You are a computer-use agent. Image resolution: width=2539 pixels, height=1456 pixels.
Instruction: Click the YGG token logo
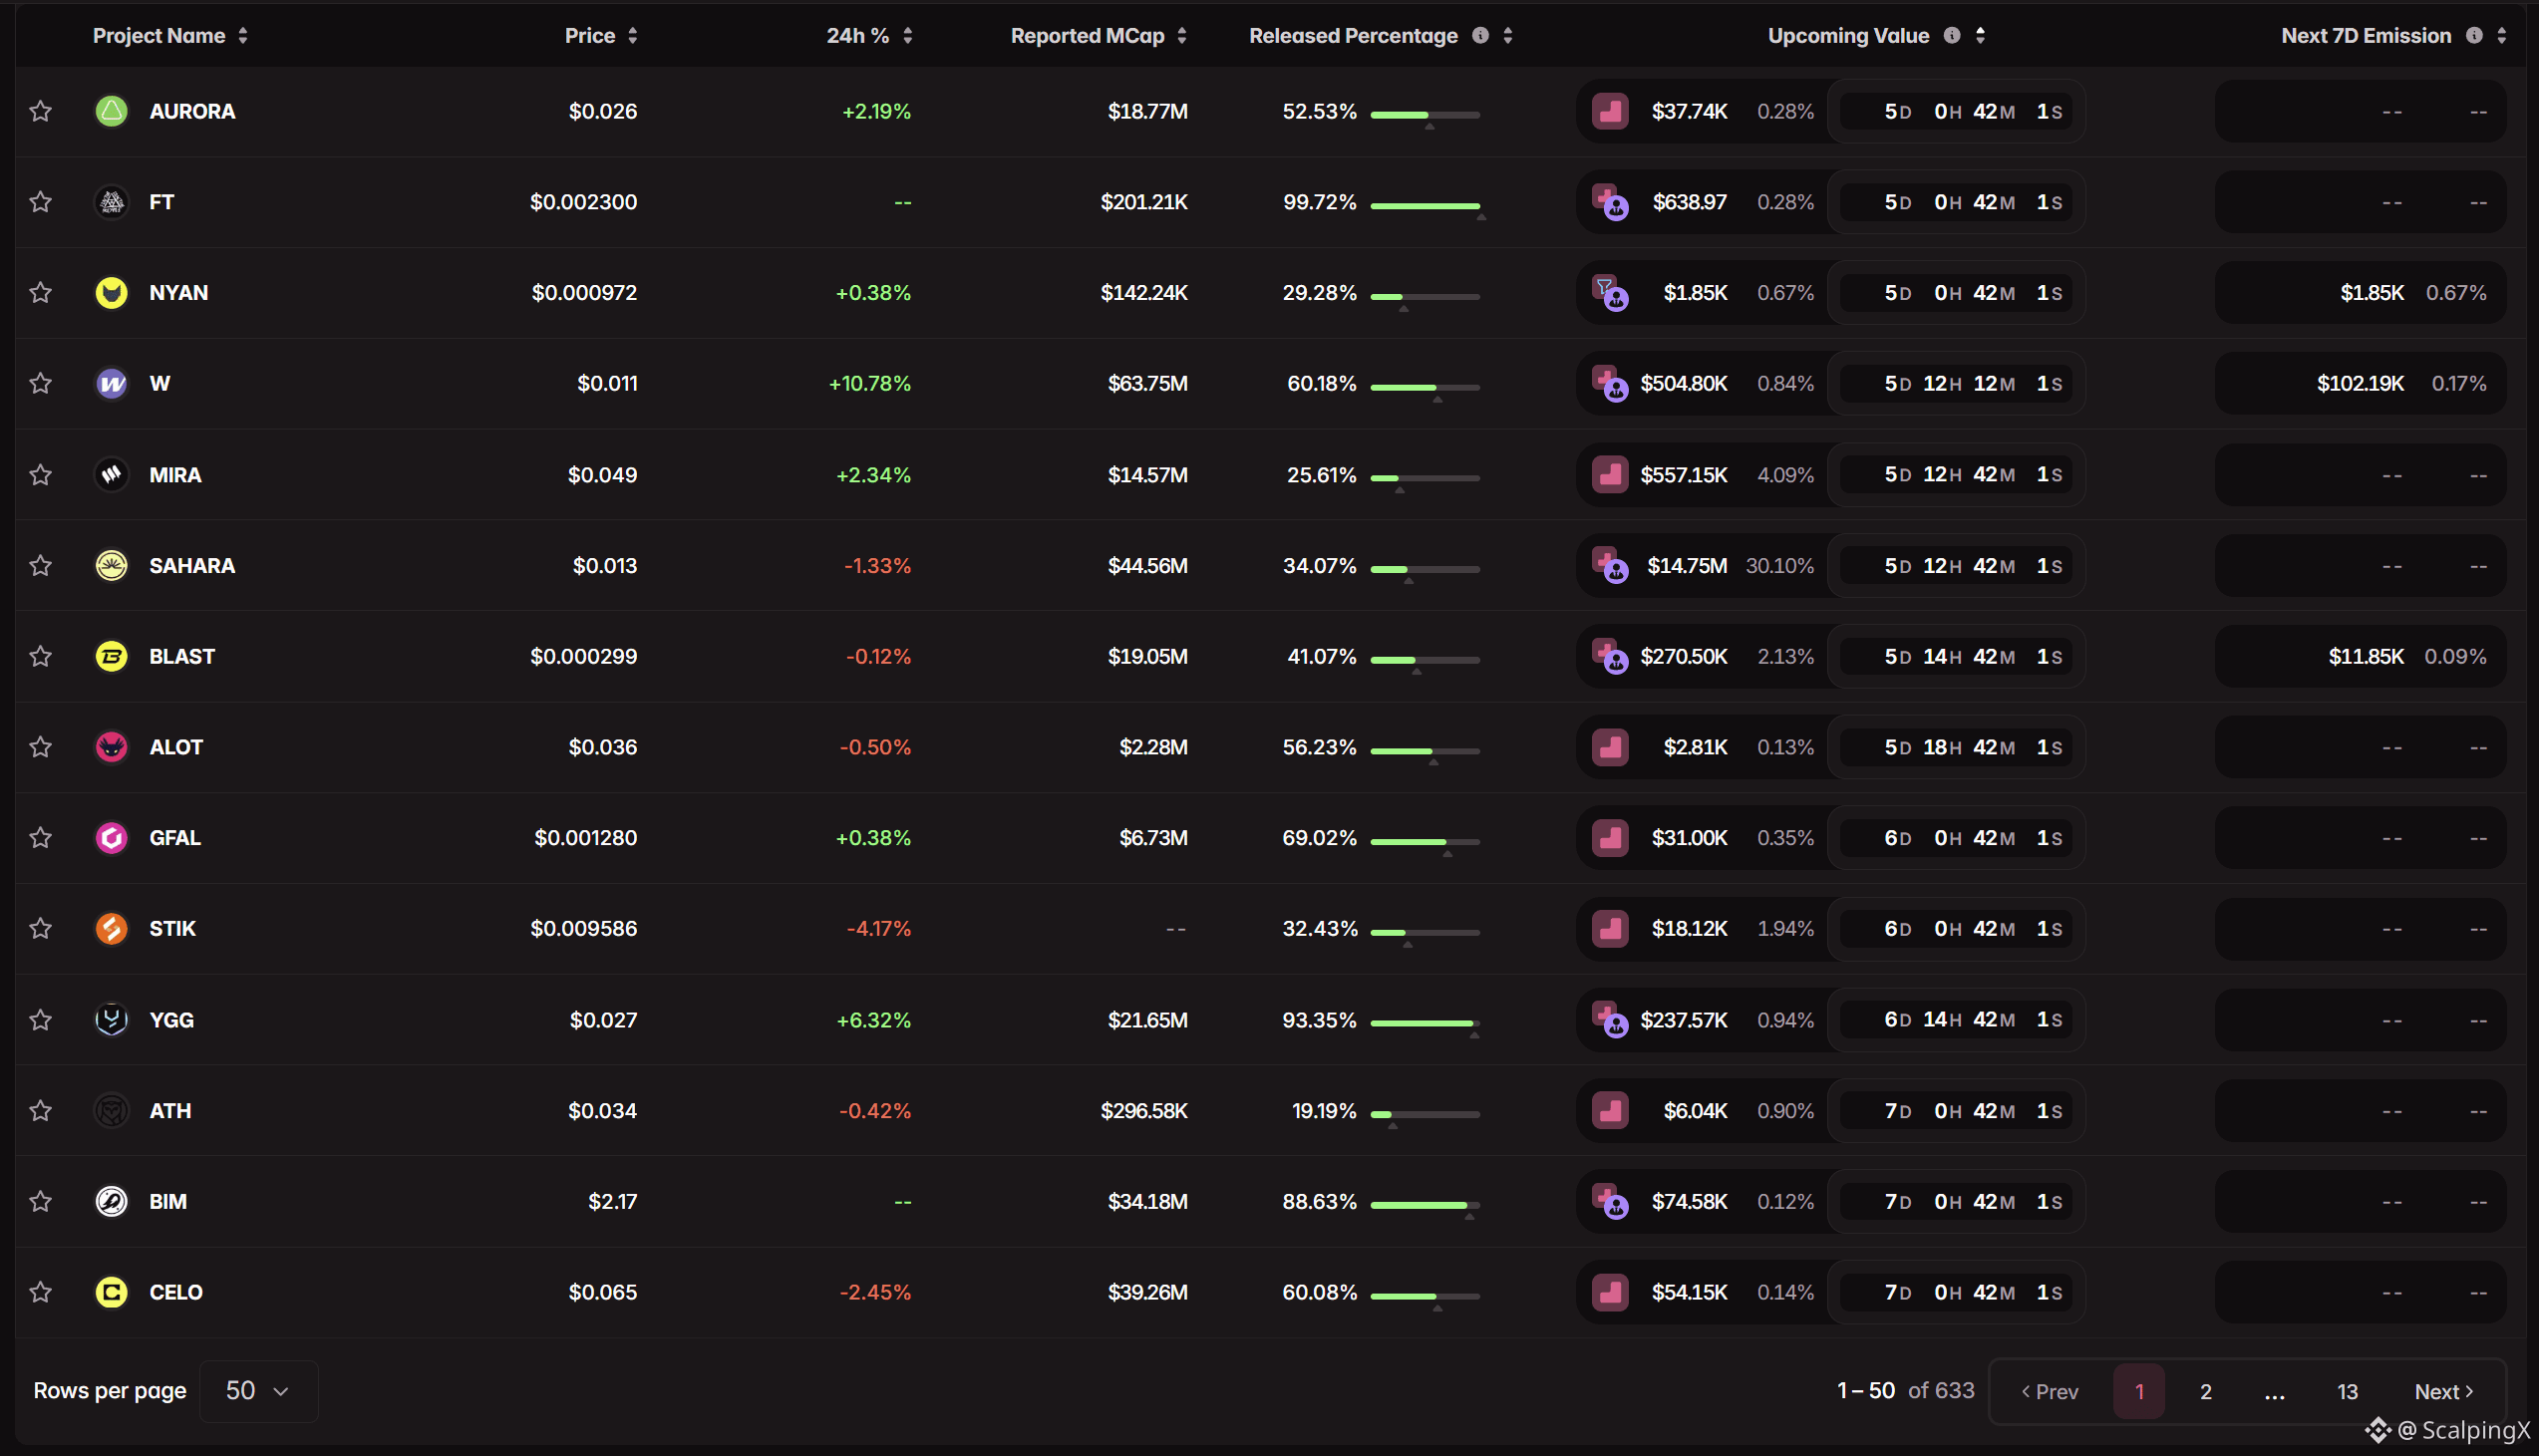point(111,1019)
